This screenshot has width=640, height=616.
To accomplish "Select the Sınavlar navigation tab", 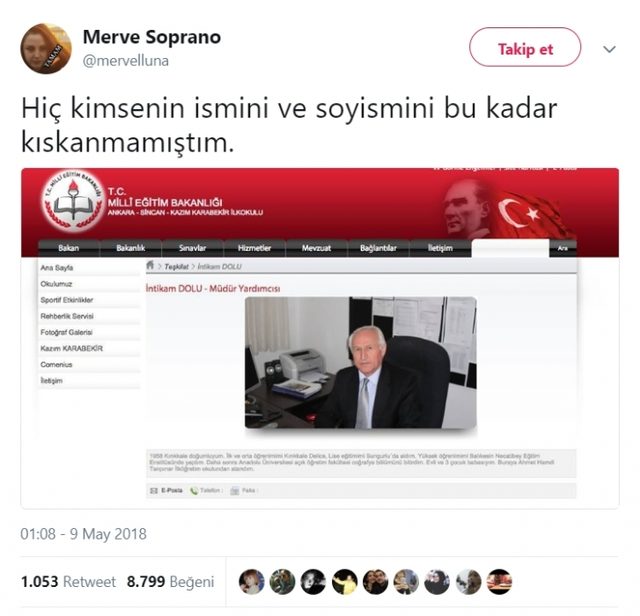I will pyautogui.click(x=192, y=248).
